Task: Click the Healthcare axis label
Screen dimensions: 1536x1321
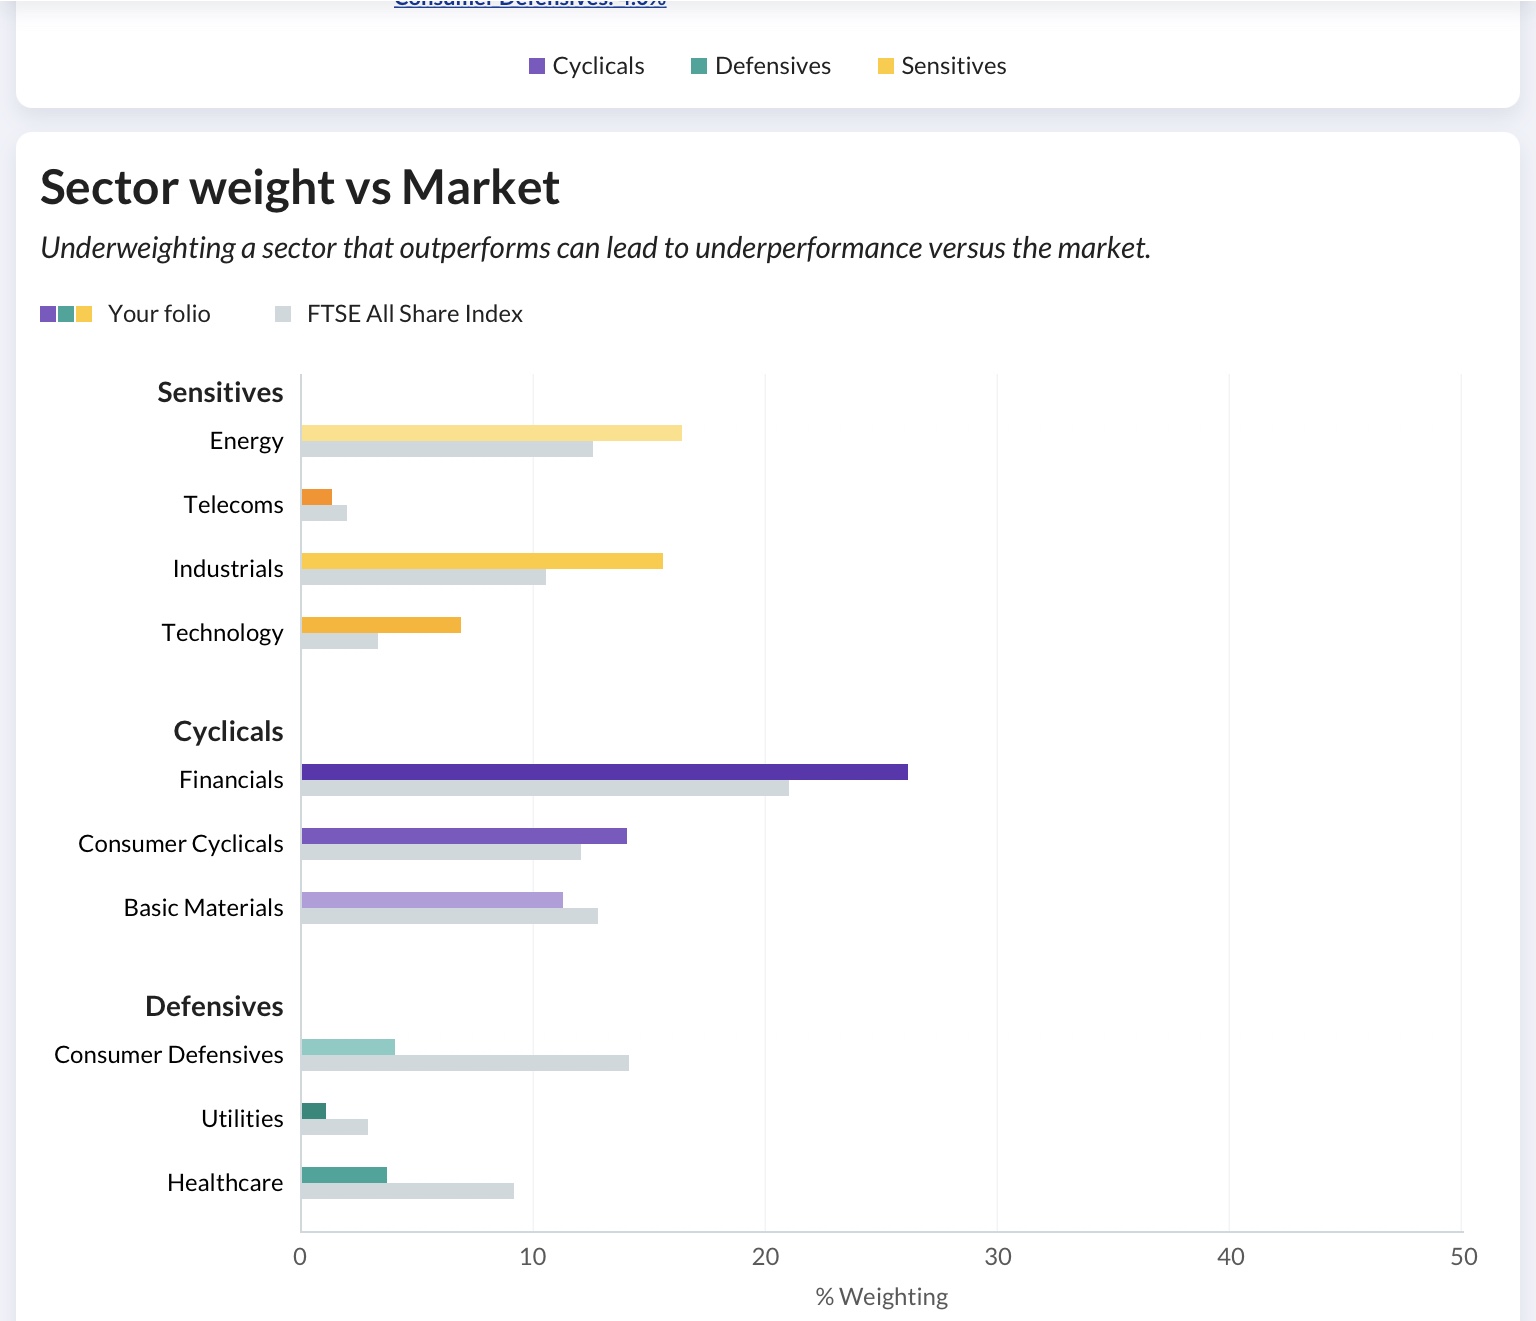Action: tap(225, 1183)
